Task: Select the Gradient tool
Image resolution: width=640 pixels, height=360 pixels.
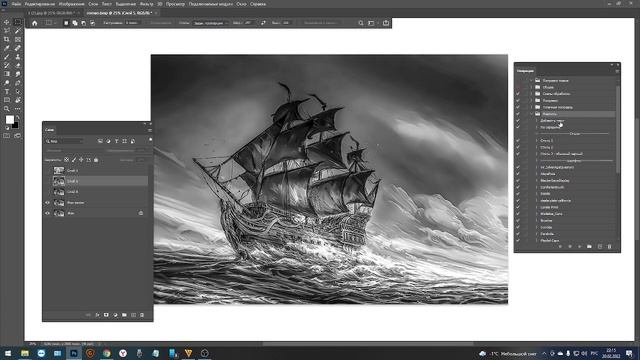Action: pyautogui.click(x=7, y=74)
